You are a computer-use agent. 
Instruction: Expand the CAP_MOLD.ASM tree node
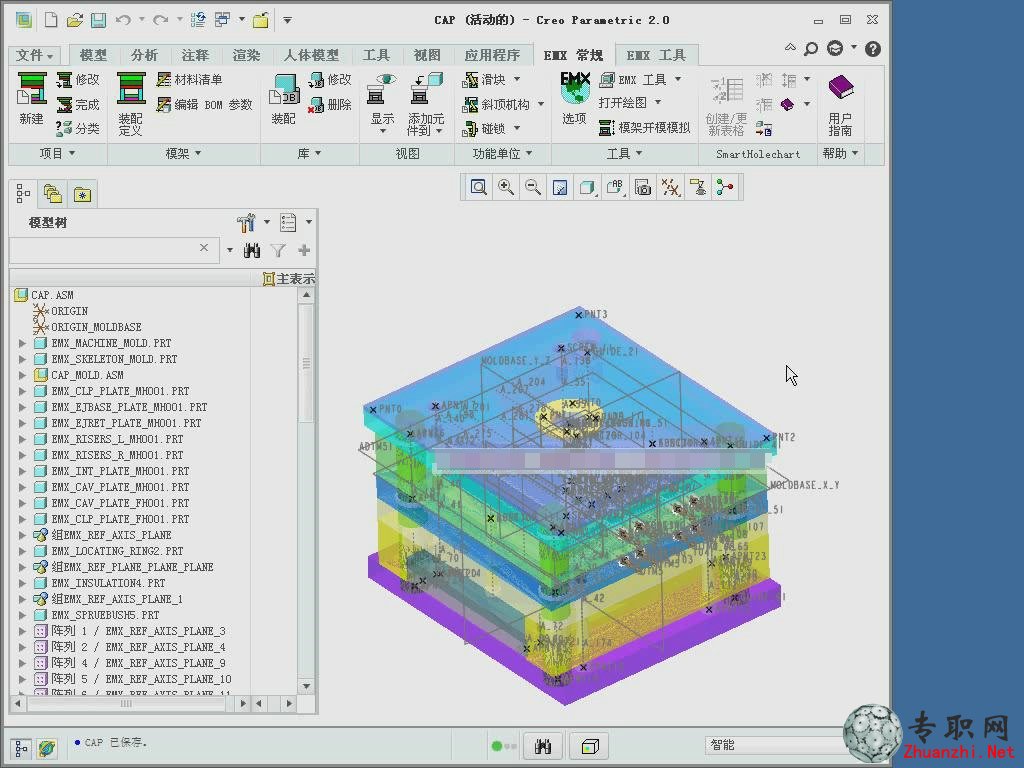(x=22, y=375)
